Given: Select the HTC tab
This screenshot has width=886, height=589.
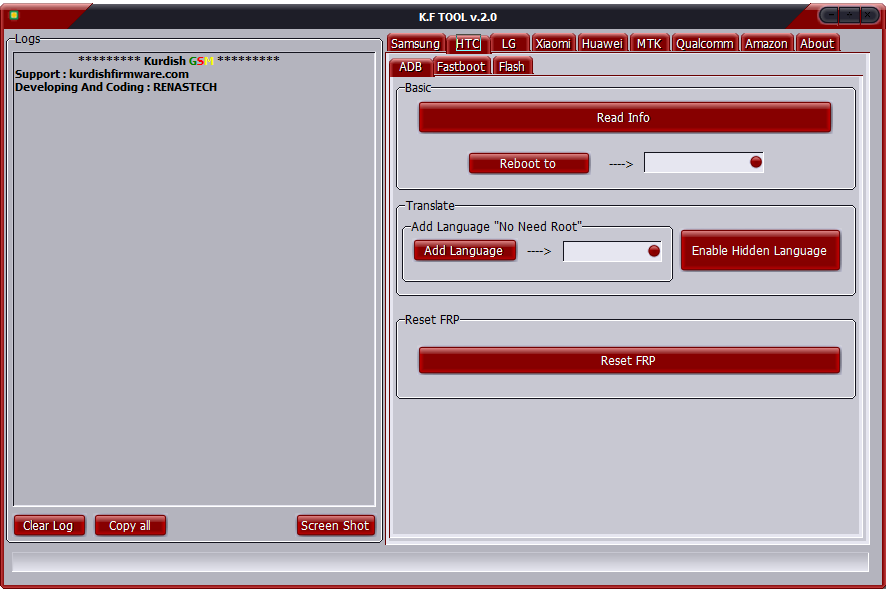Looking at the screenshot, I should pos(468,44).
